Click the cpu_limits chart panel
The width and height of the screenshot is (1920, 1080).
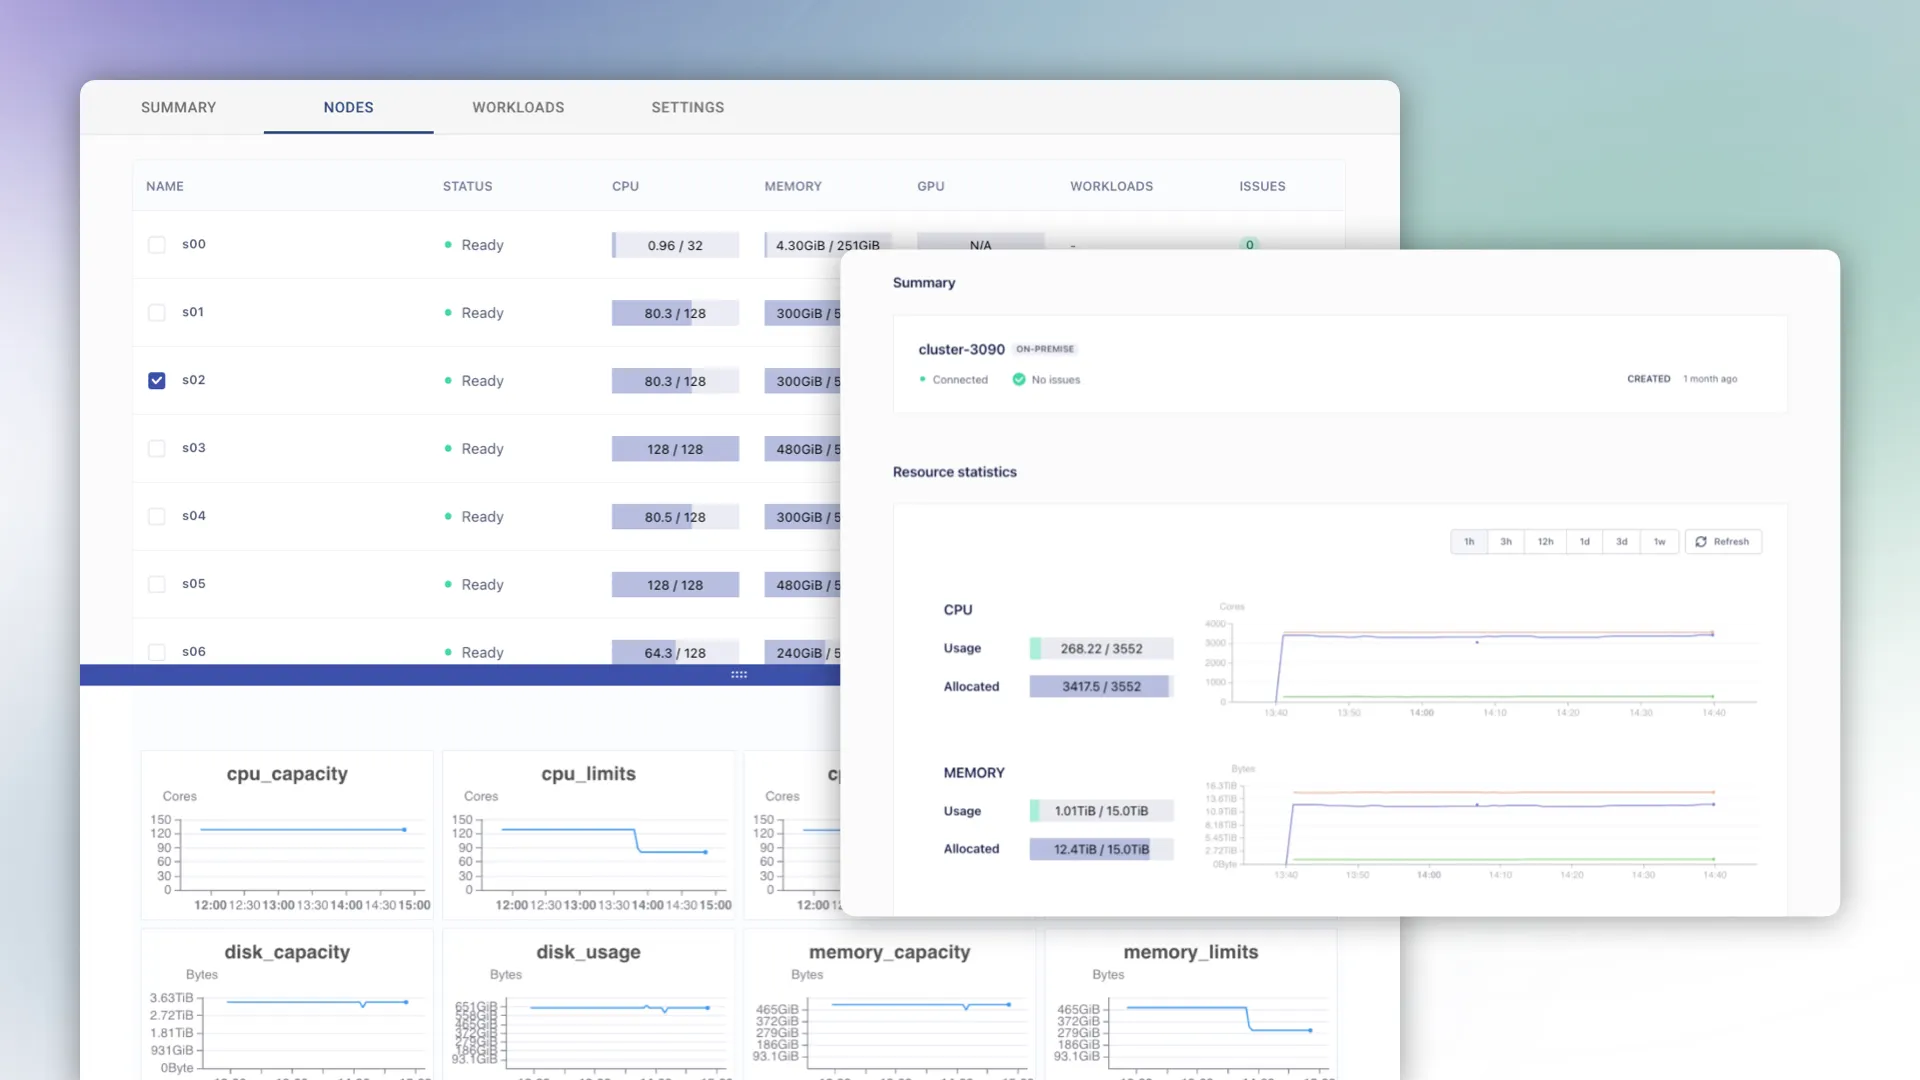(588, 835)
